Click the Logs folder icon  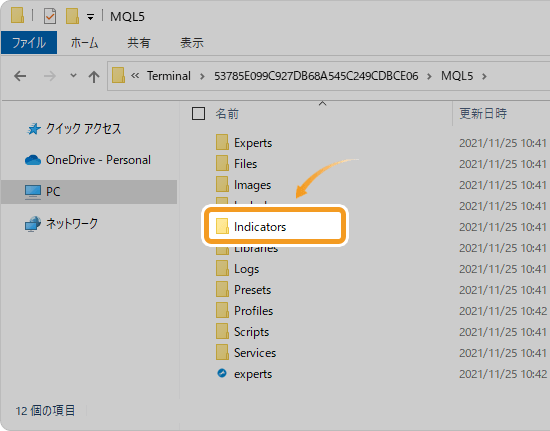[x=222, y=269]
